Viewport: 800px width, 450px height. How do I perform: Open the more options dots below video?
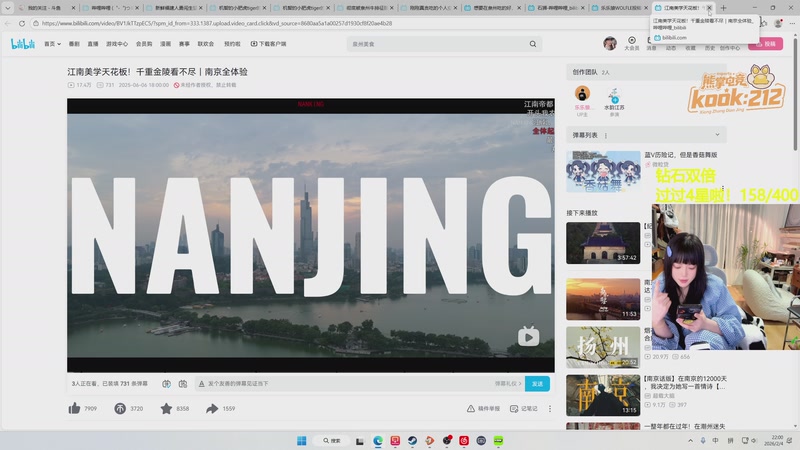pyautogui.click(x=550, y=408)
